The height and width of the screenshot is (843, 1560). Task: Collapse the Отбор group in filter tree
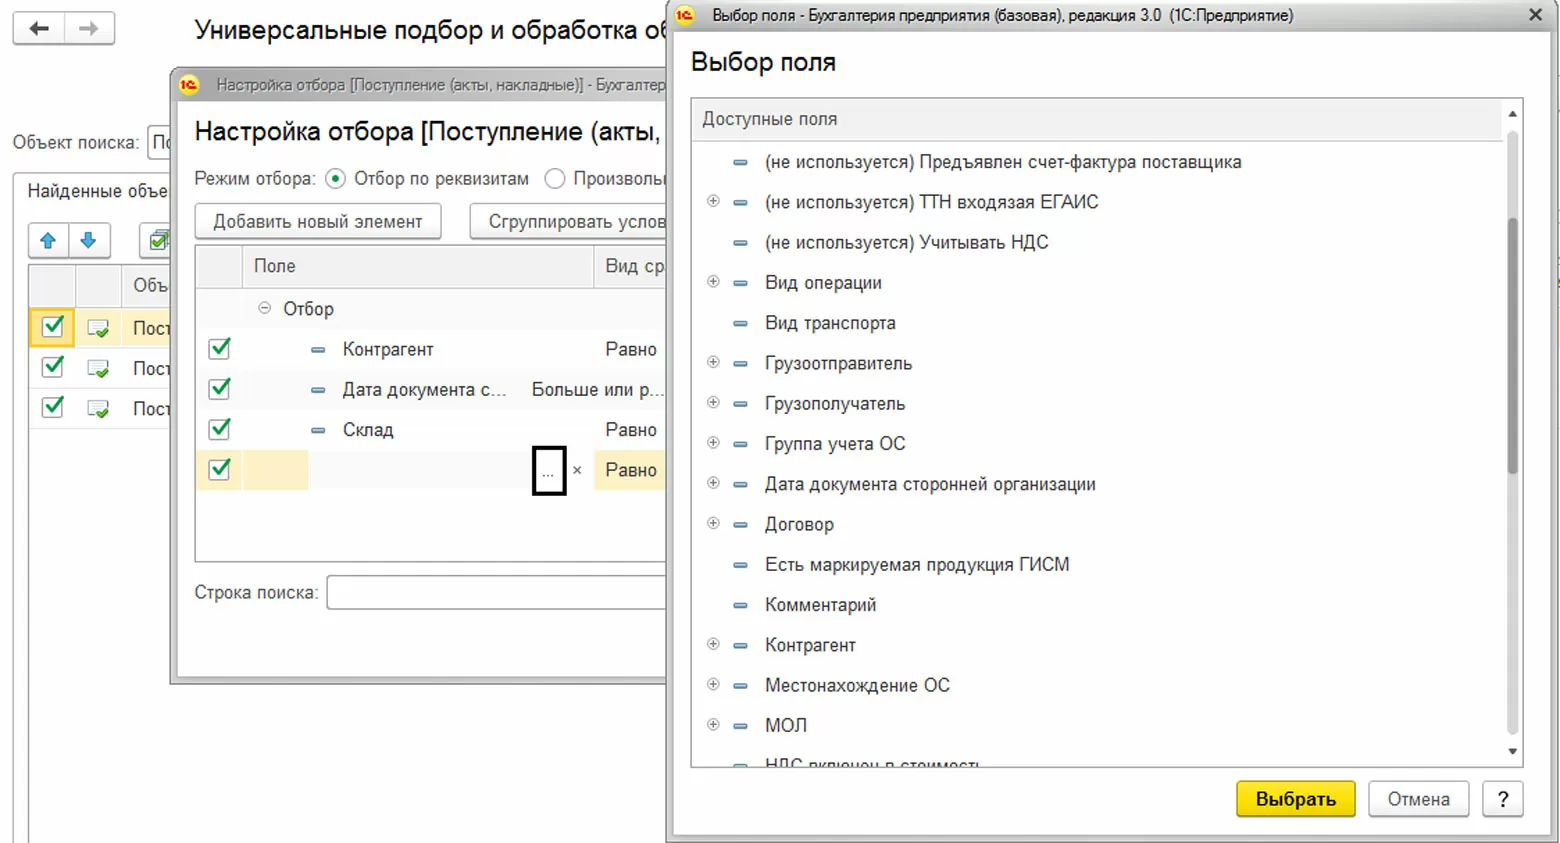tap(264, 308)
